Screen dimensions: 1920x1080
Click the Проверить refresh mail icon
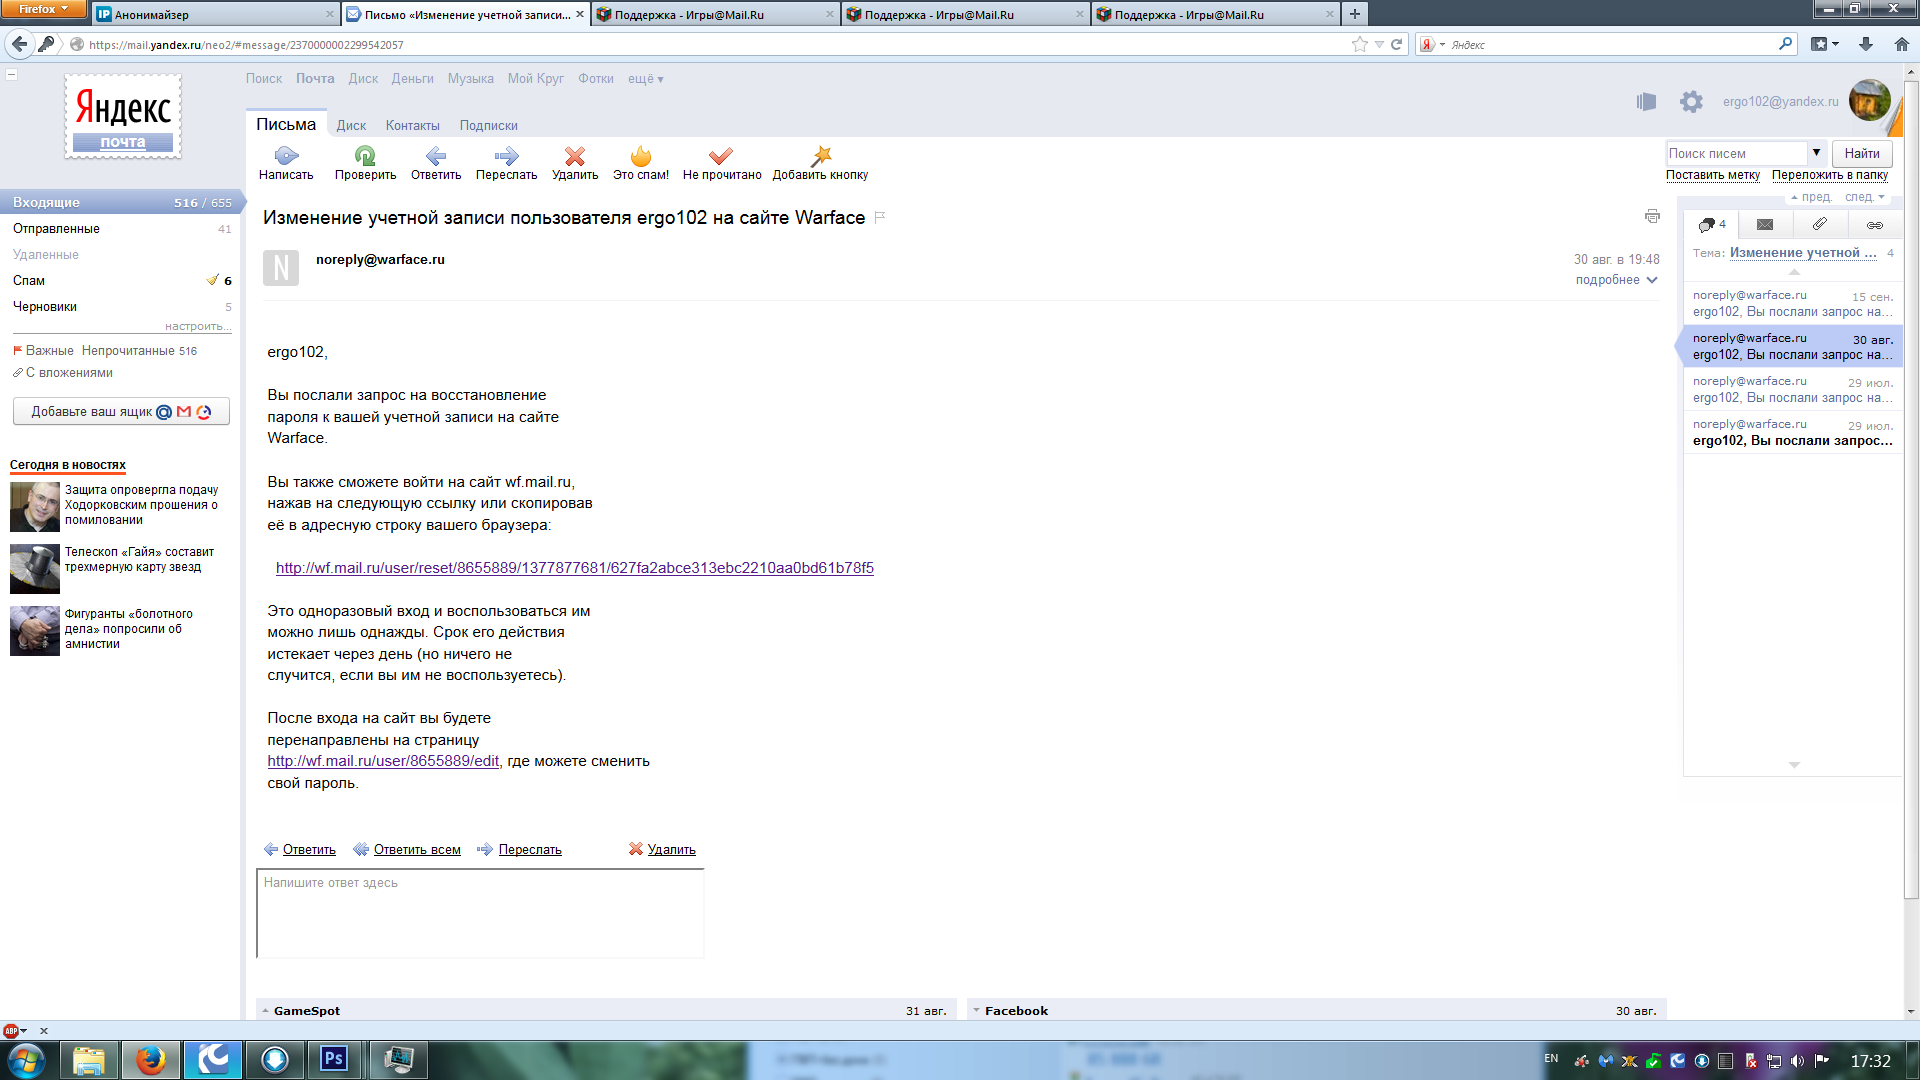[x=365, y=156]
